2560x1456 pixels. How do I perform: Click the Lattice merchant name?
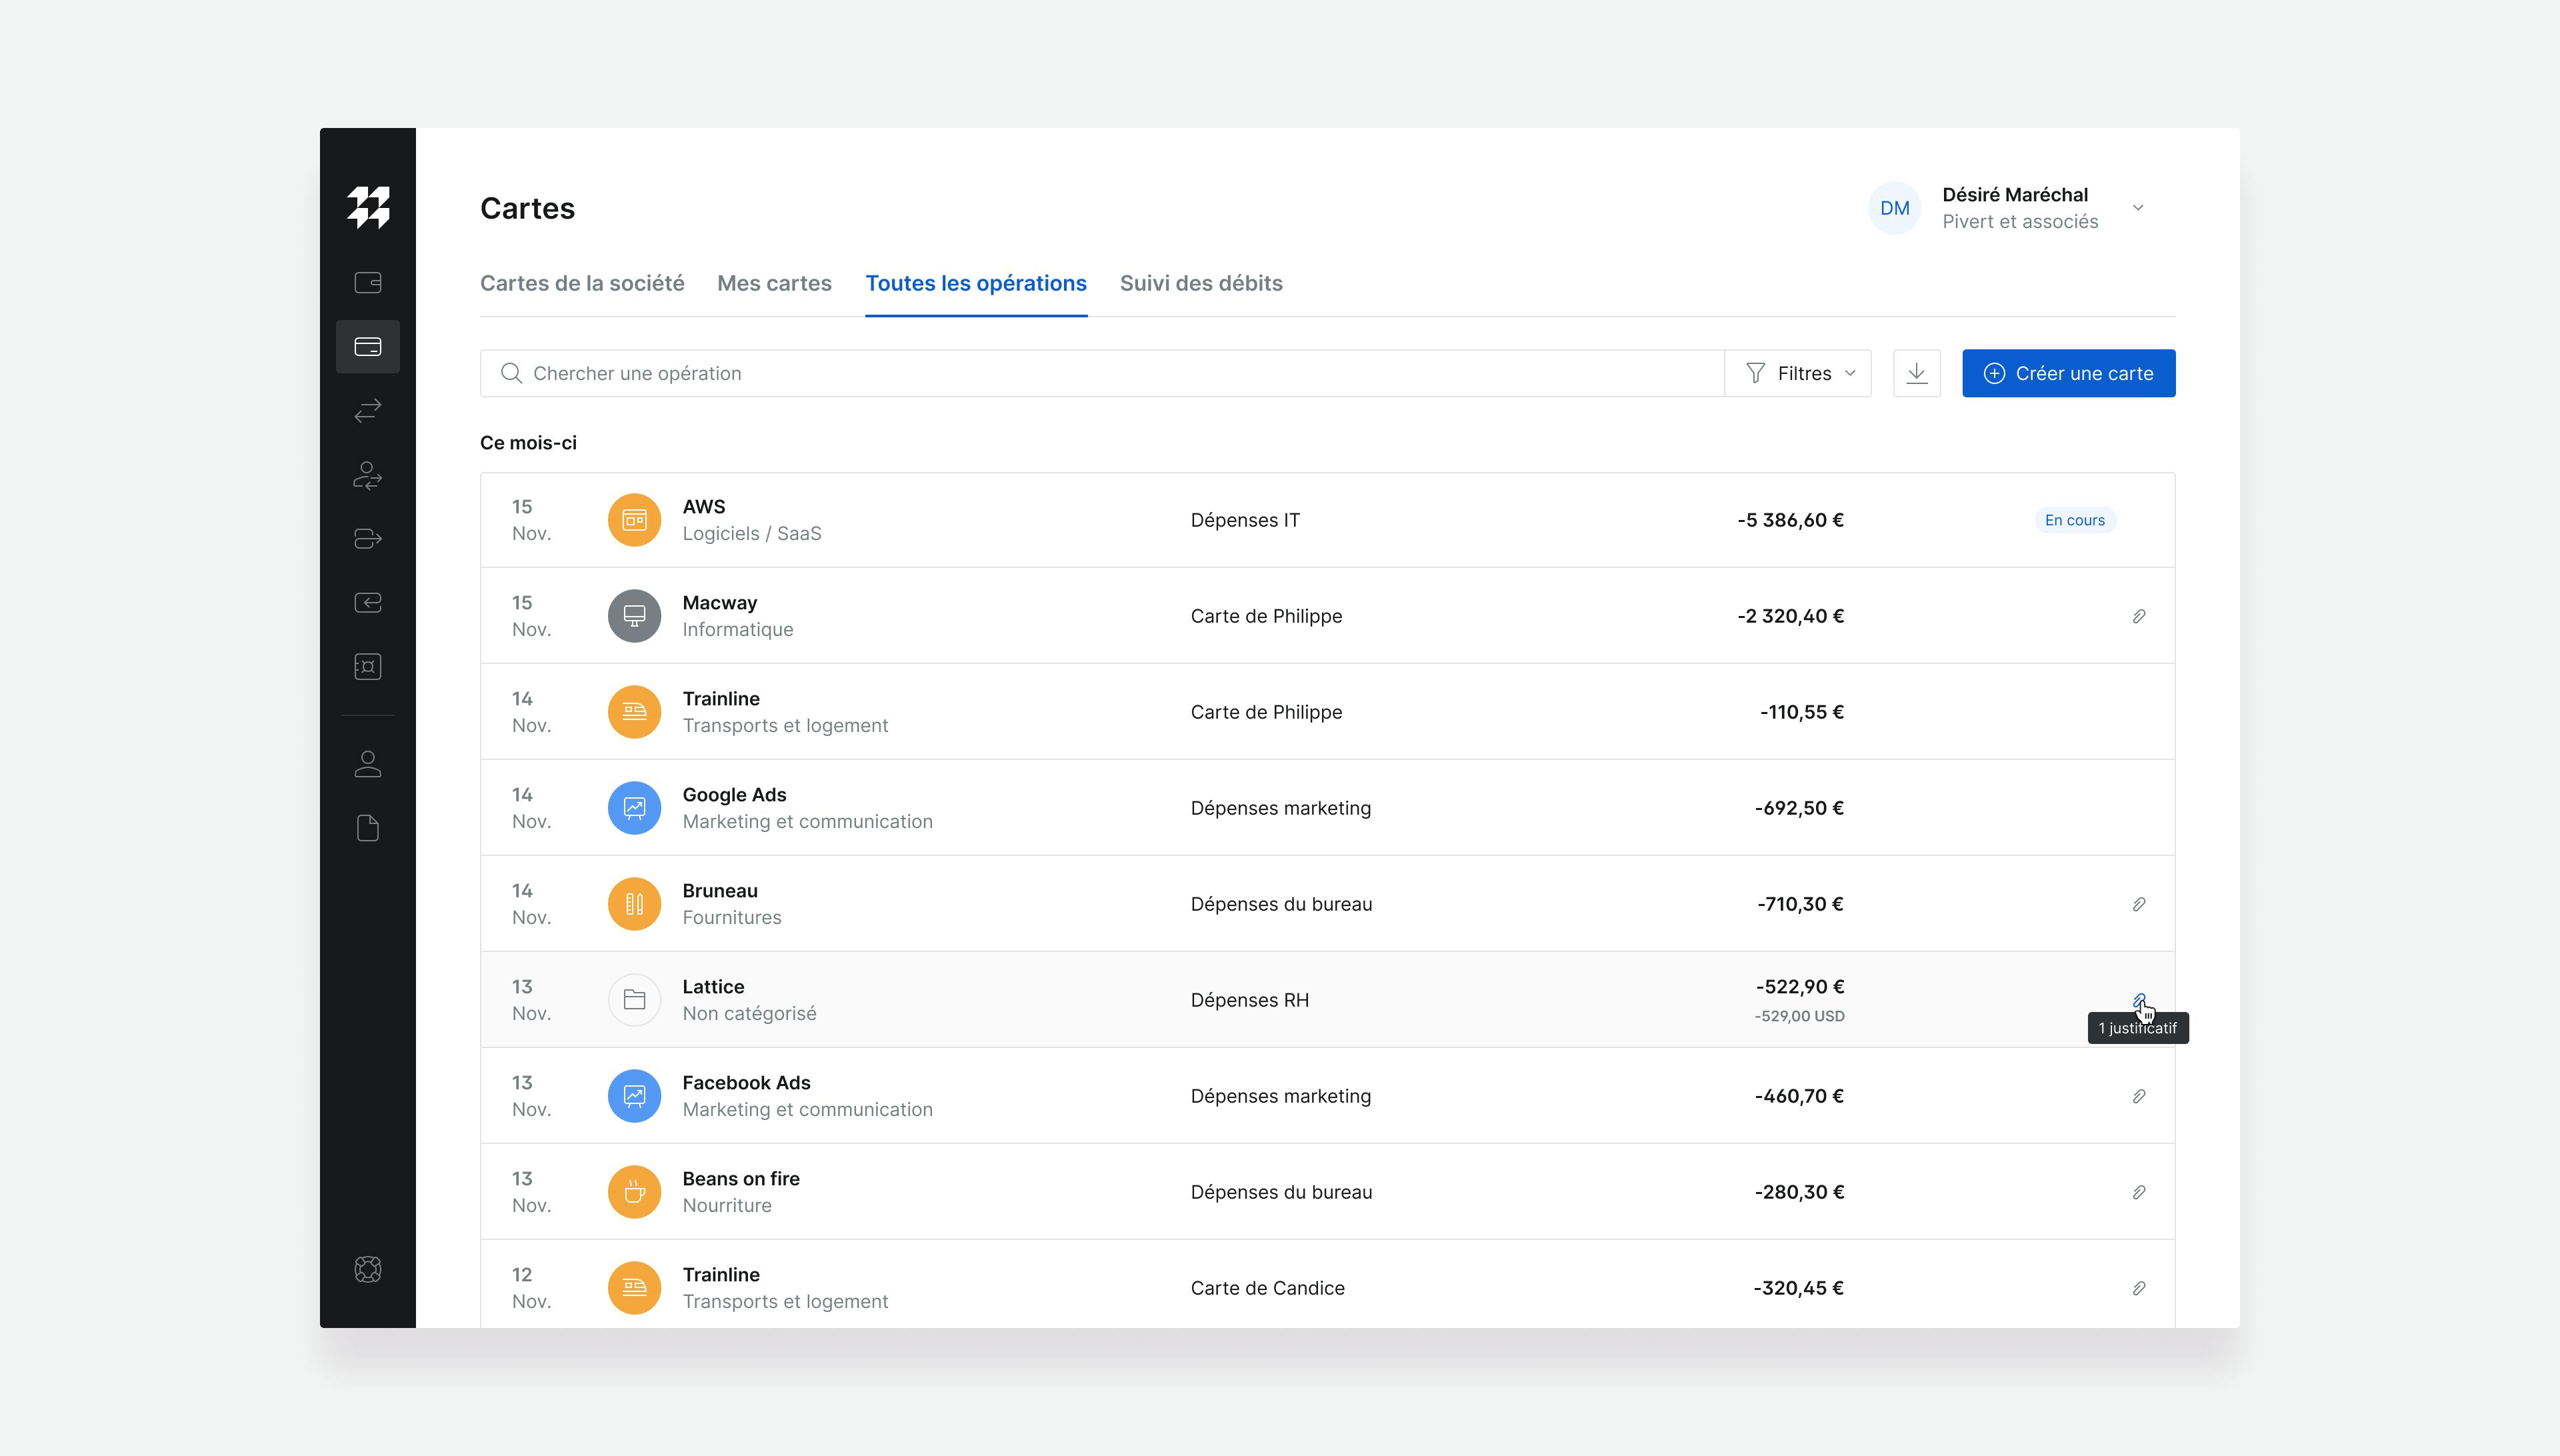713,987
